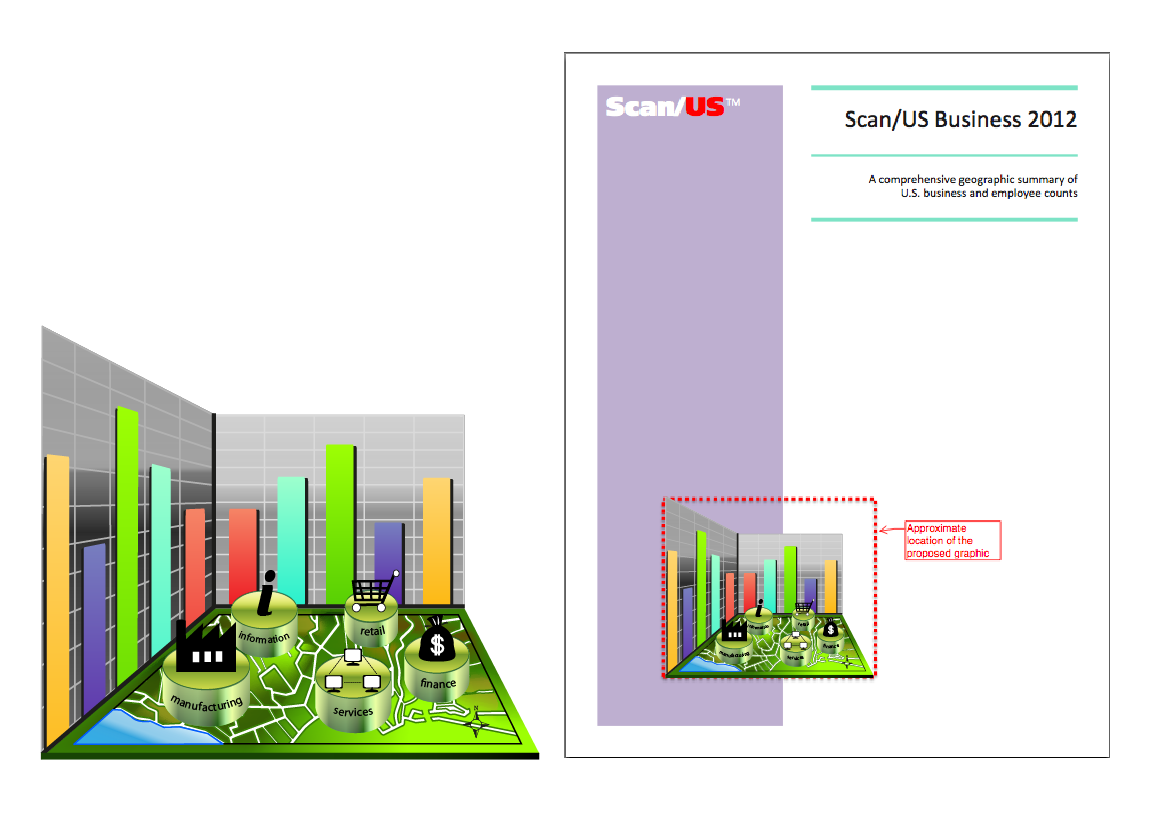Click the red bar on back wall

244,555
